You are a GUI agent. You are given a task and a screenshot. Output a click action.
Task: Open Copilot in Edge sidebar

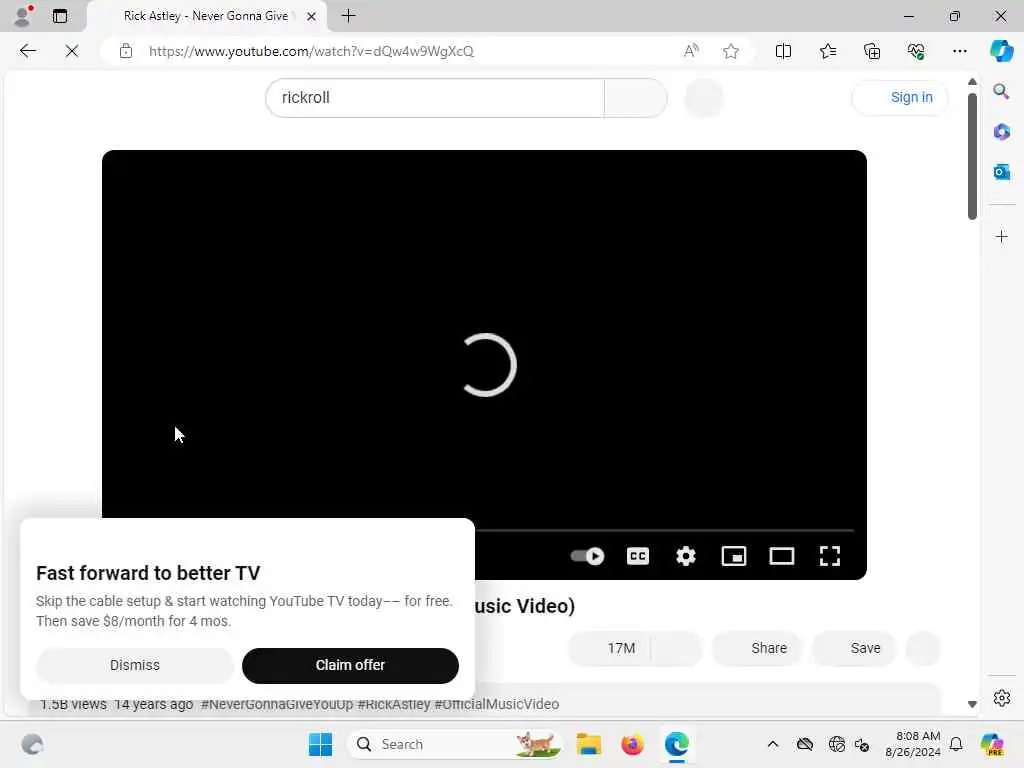click(1001, 51)
